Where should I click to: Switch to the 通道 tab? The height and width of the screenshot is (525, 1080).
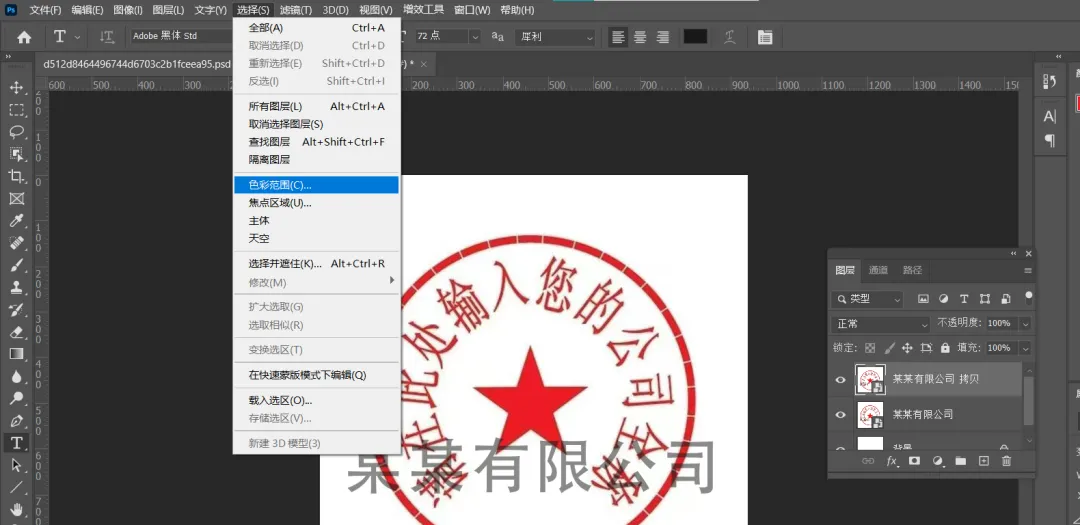pos(878,270)
